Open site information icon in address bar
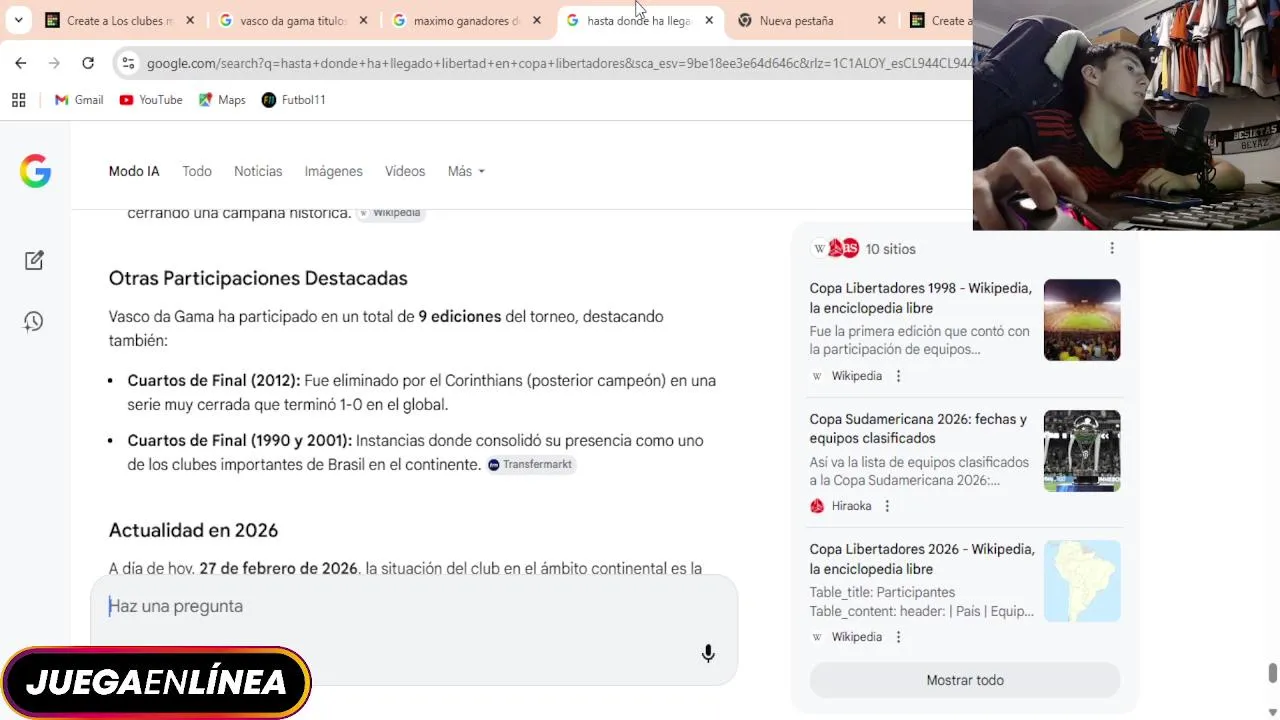 [x=128, y=63]
